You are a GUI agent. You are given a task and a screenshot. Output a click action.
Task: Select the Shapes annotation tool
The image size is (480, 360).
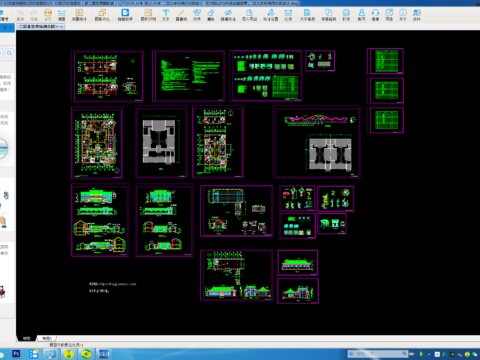pyautogui.click(x=197, y=15)
